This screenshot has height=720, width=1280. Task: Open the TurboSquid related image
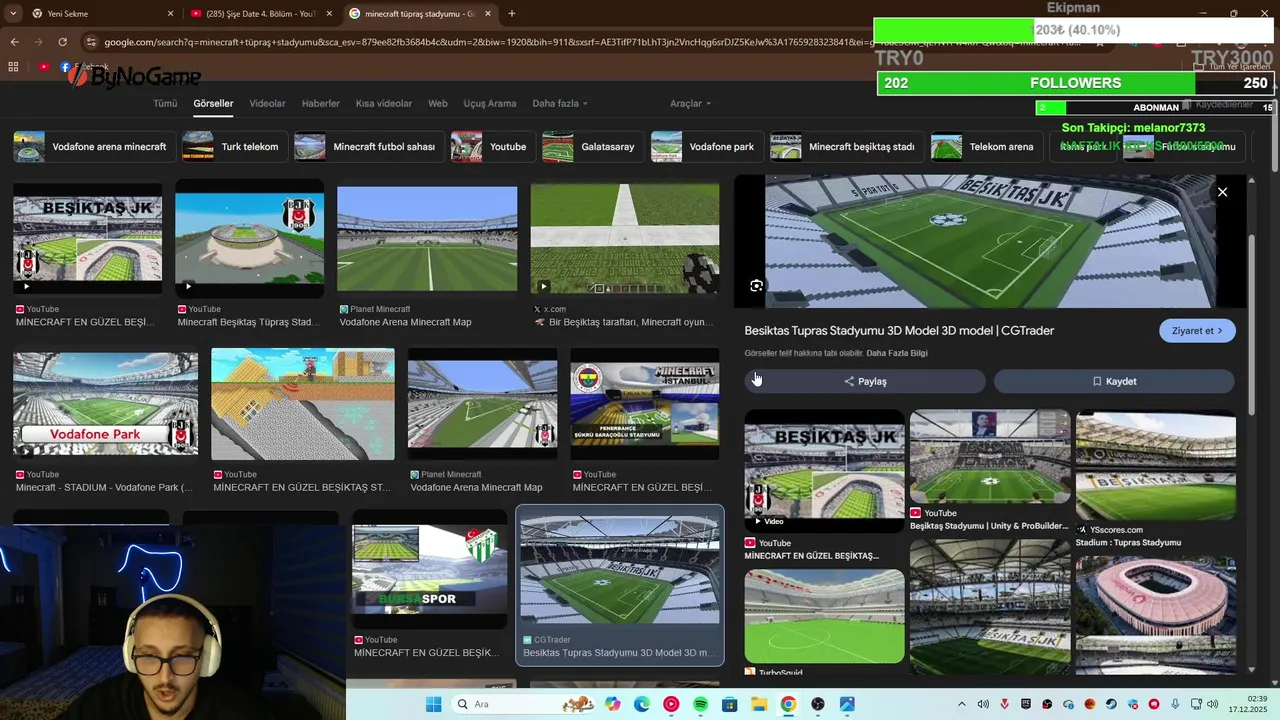(824, 616)
